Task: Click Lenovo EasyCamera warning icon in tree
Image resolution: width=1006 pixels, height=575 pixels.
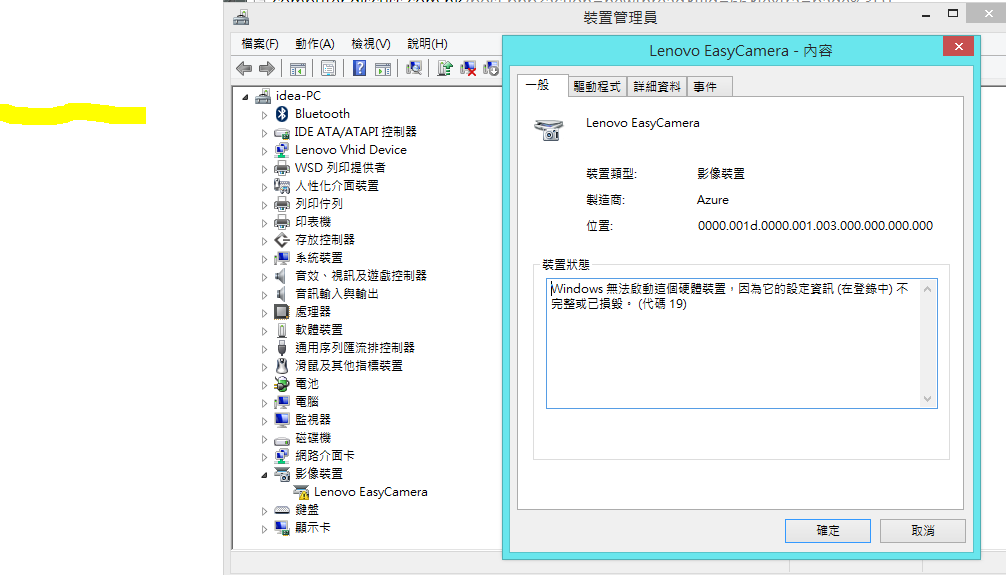Action: [x=301, y=492]
